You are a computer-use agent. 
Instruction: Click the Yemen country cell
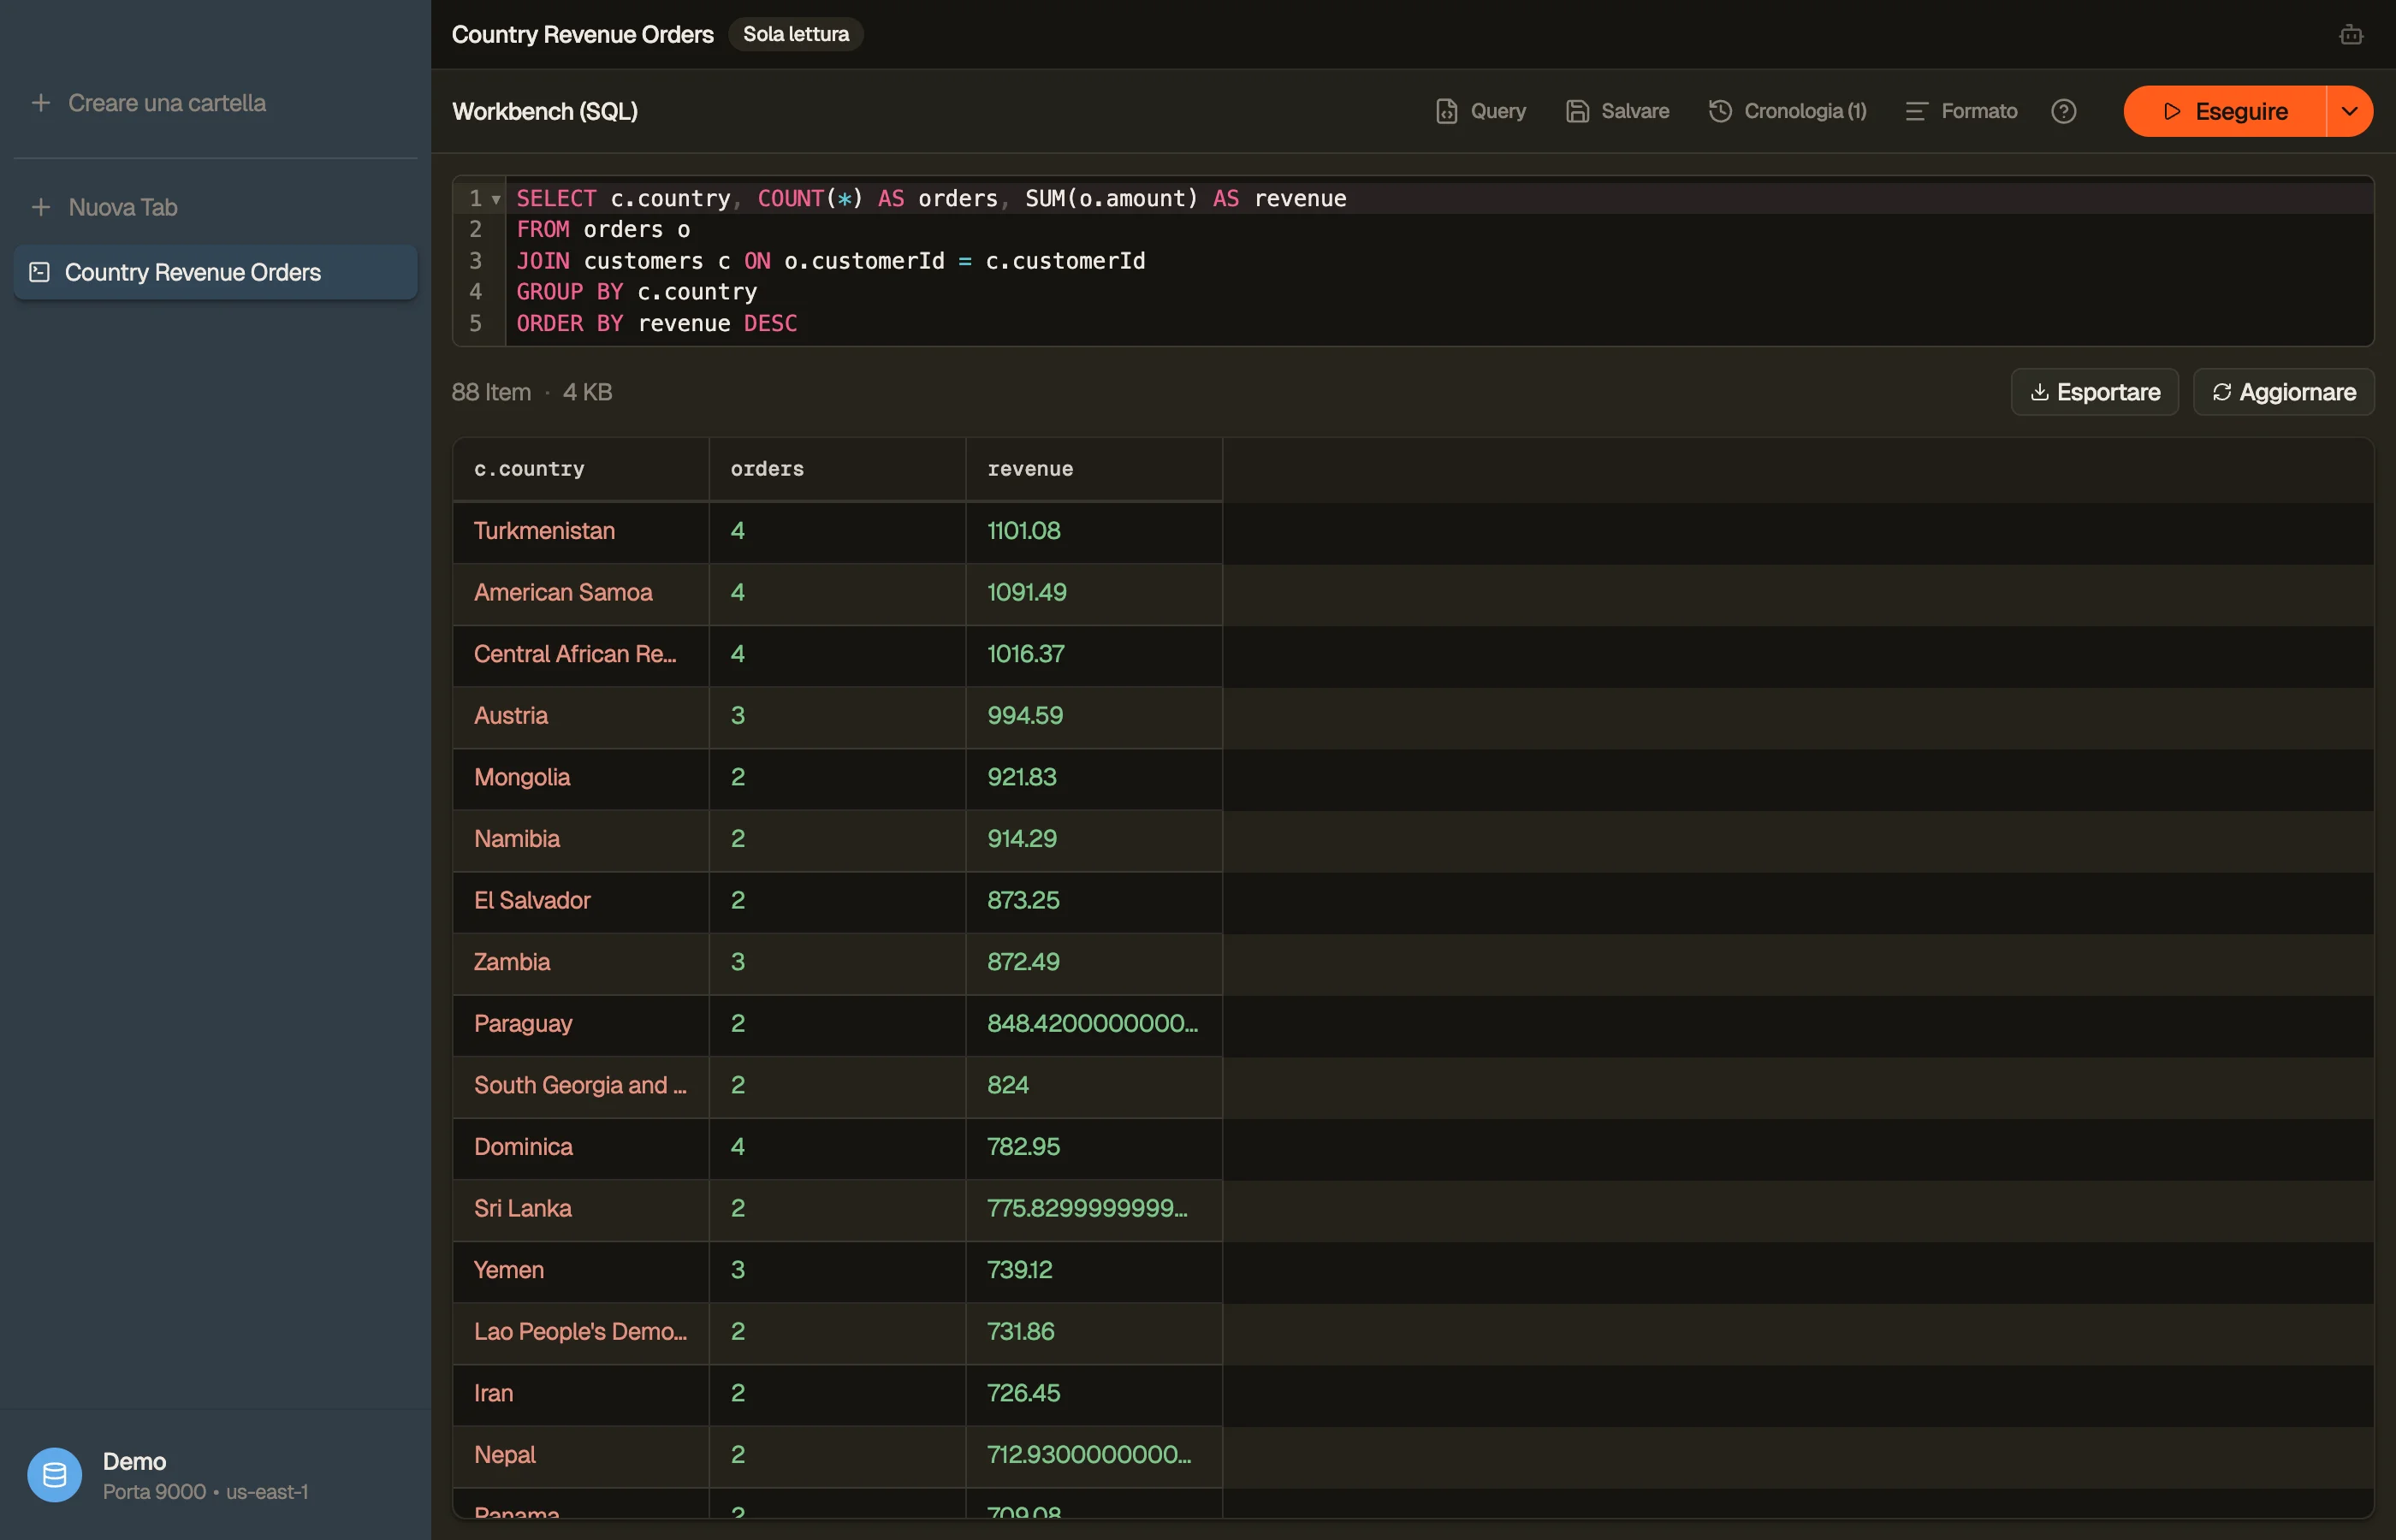point(581,1270)
